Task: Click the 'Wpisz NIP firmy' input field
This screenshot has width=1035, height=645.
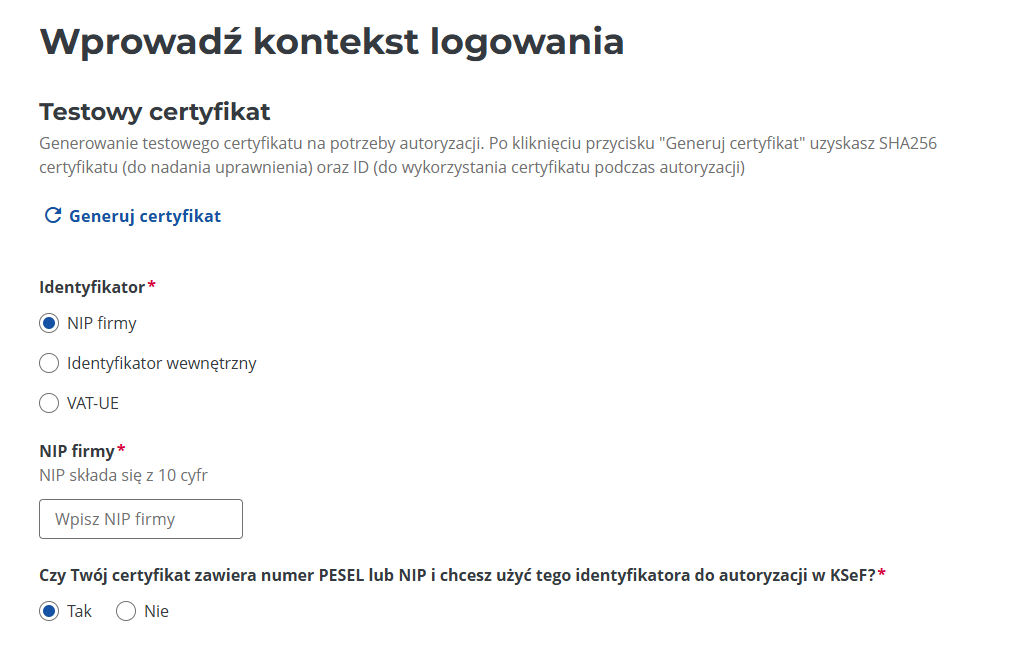Action: (140, 518)
